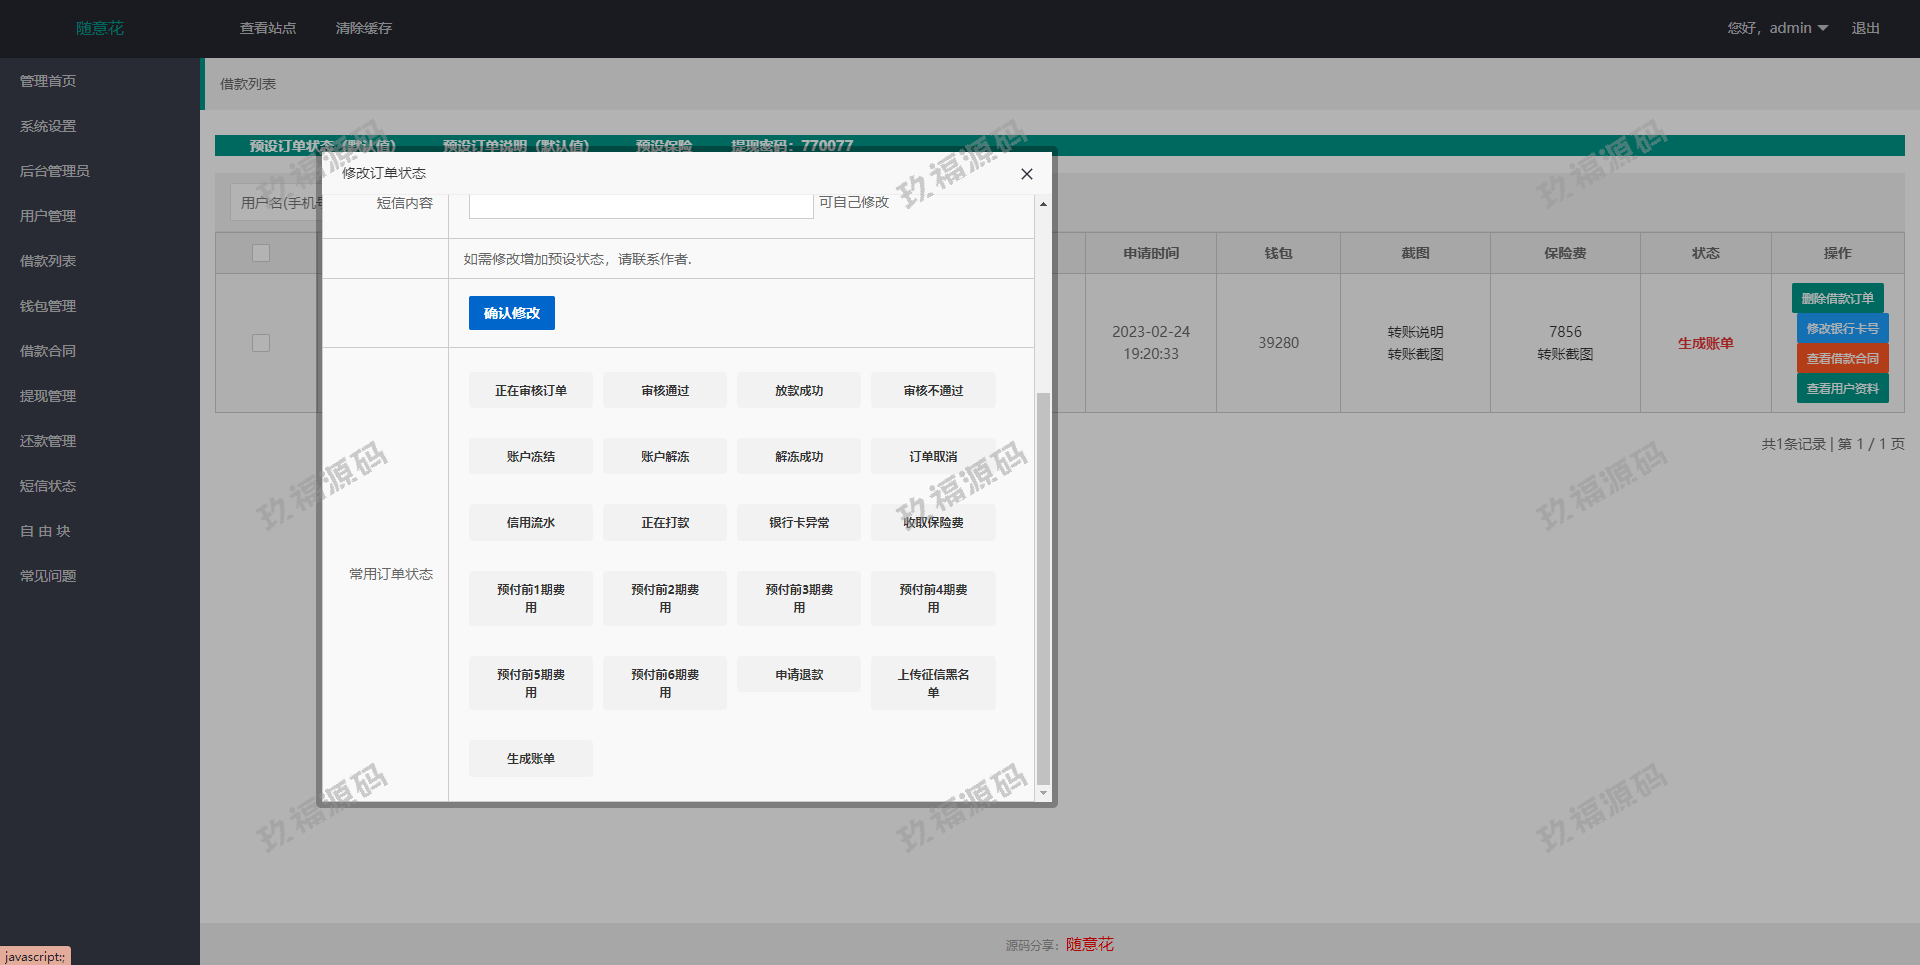Click in the 短信内容 text field
This screenshot has width=1920, height=965.
click(x=640, y=206)
